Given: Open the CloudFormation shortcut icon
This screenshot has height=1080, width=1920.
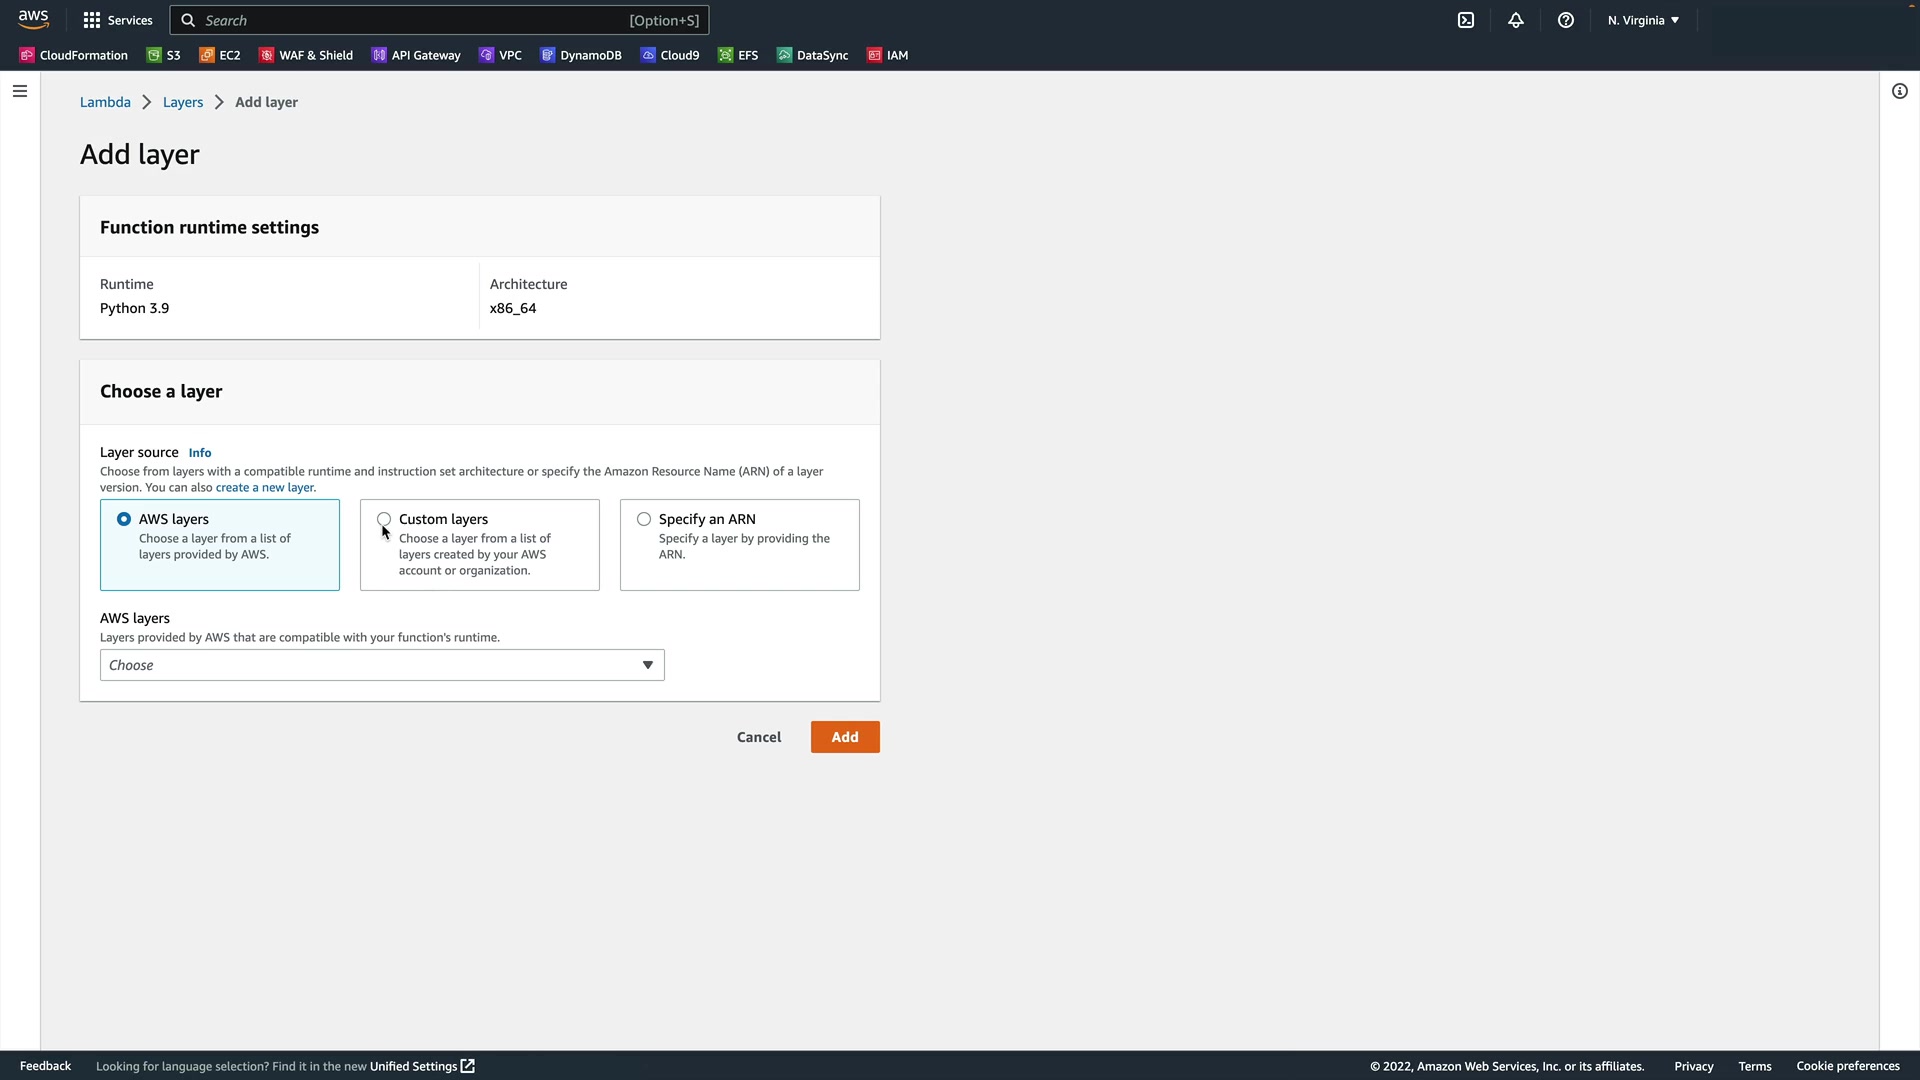Looking at the screenshot, I should pyautogui.click(x=27, y=55).
